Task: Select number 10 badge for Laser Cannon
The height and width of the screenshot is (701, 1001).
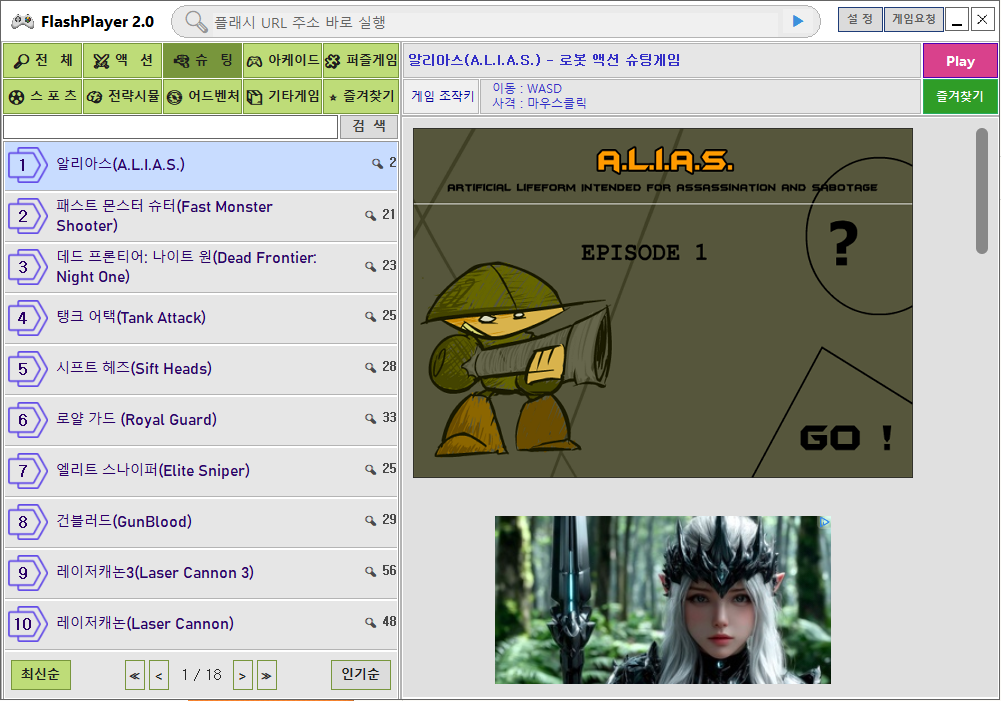Action: pyautogui.click(x=27, y=624)
